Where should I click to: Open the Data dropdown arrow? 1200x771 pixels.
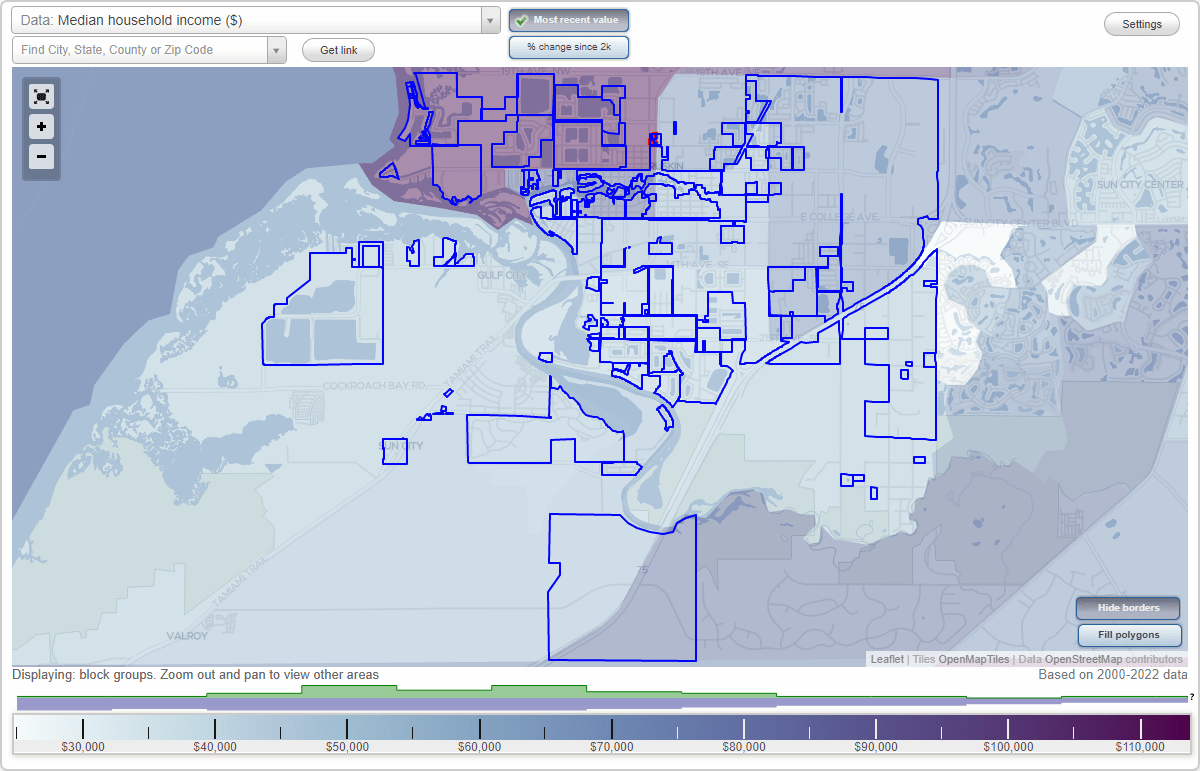tap(490, 20)
